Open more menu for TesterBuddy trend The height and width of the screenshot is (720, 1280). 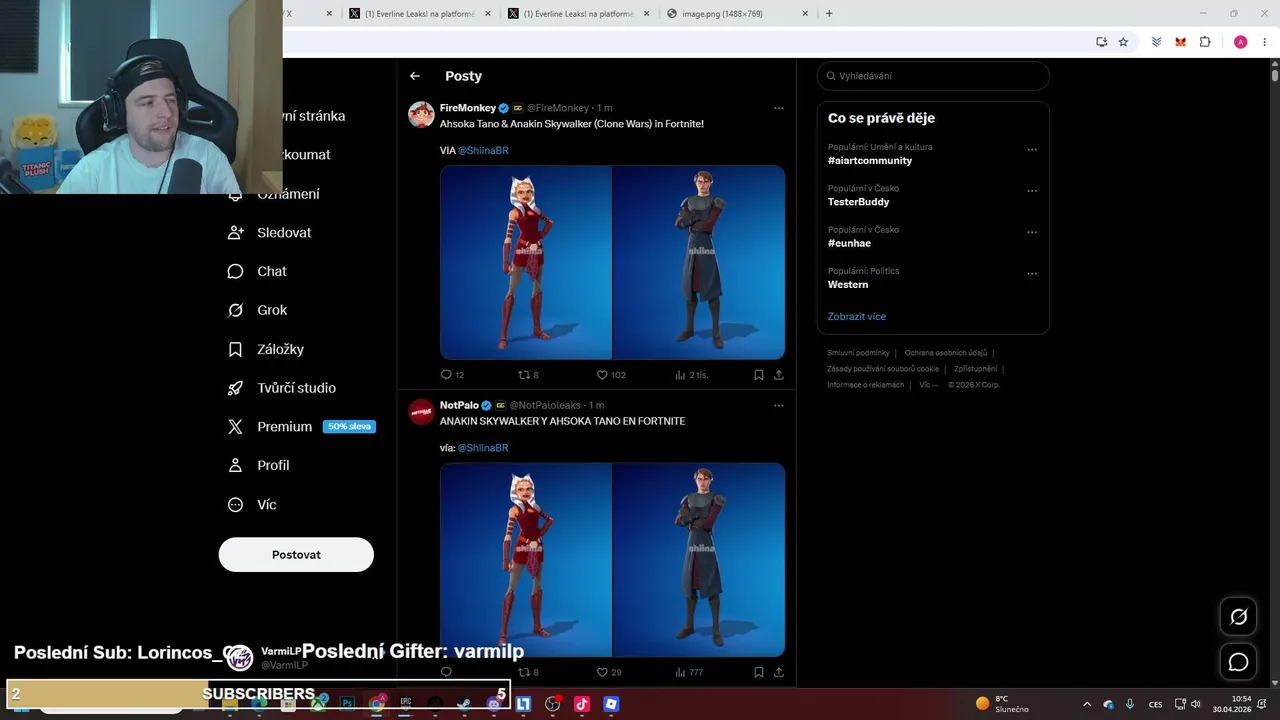pyautogui.click(x=1032, y=191)
